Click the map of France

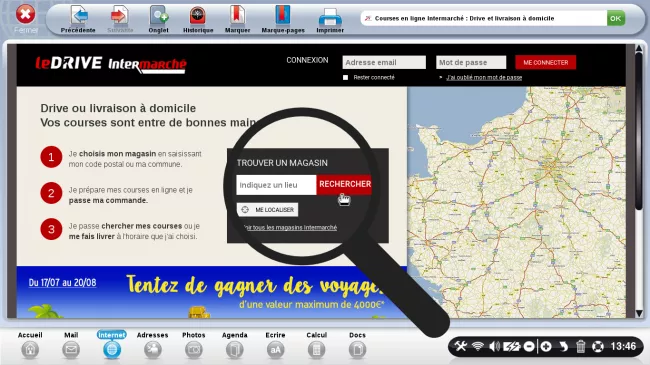coord(517,202)
